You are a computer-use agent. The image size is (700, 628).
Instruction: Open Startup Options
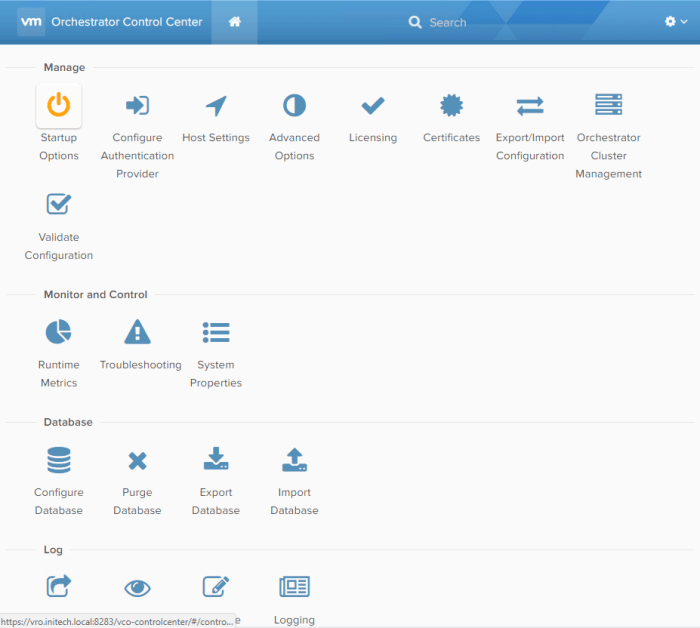tap(59, 106)
